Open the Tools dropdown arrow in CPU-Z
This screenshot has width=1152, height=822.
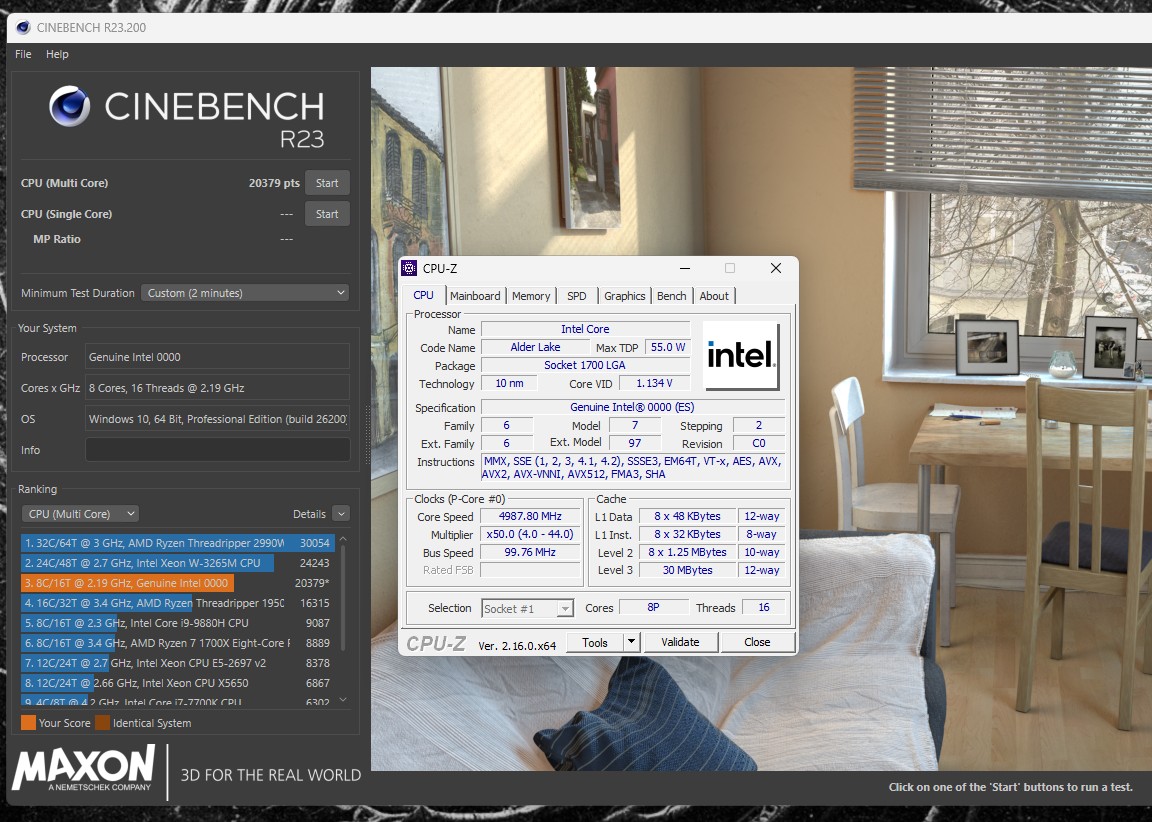coord(631,642)
